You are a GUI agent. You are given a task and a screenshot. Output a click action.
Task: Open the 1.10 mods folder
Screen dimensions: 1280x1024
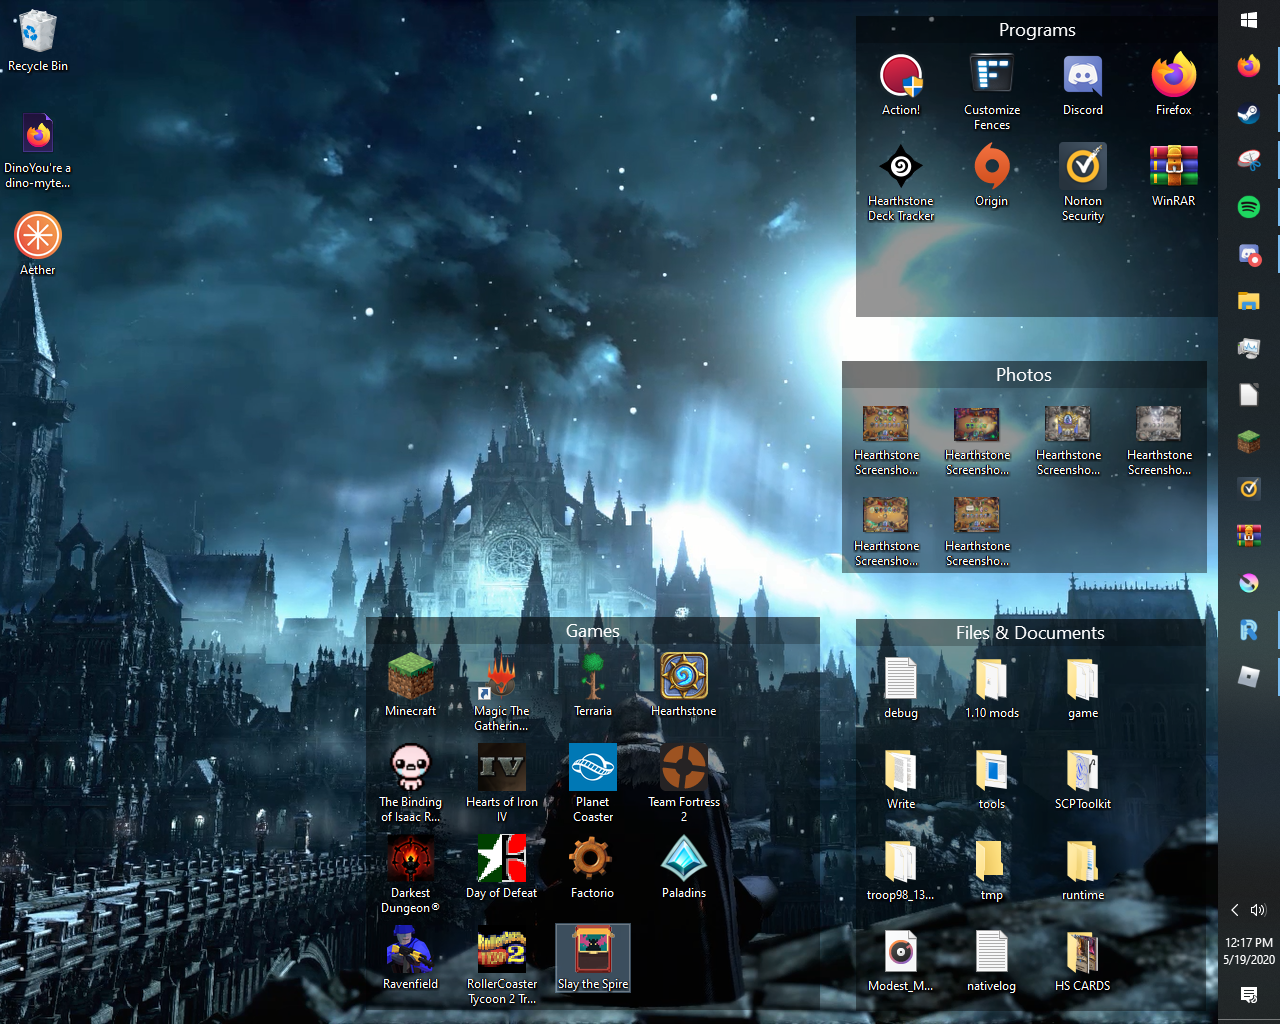click(x=992, y=688)
